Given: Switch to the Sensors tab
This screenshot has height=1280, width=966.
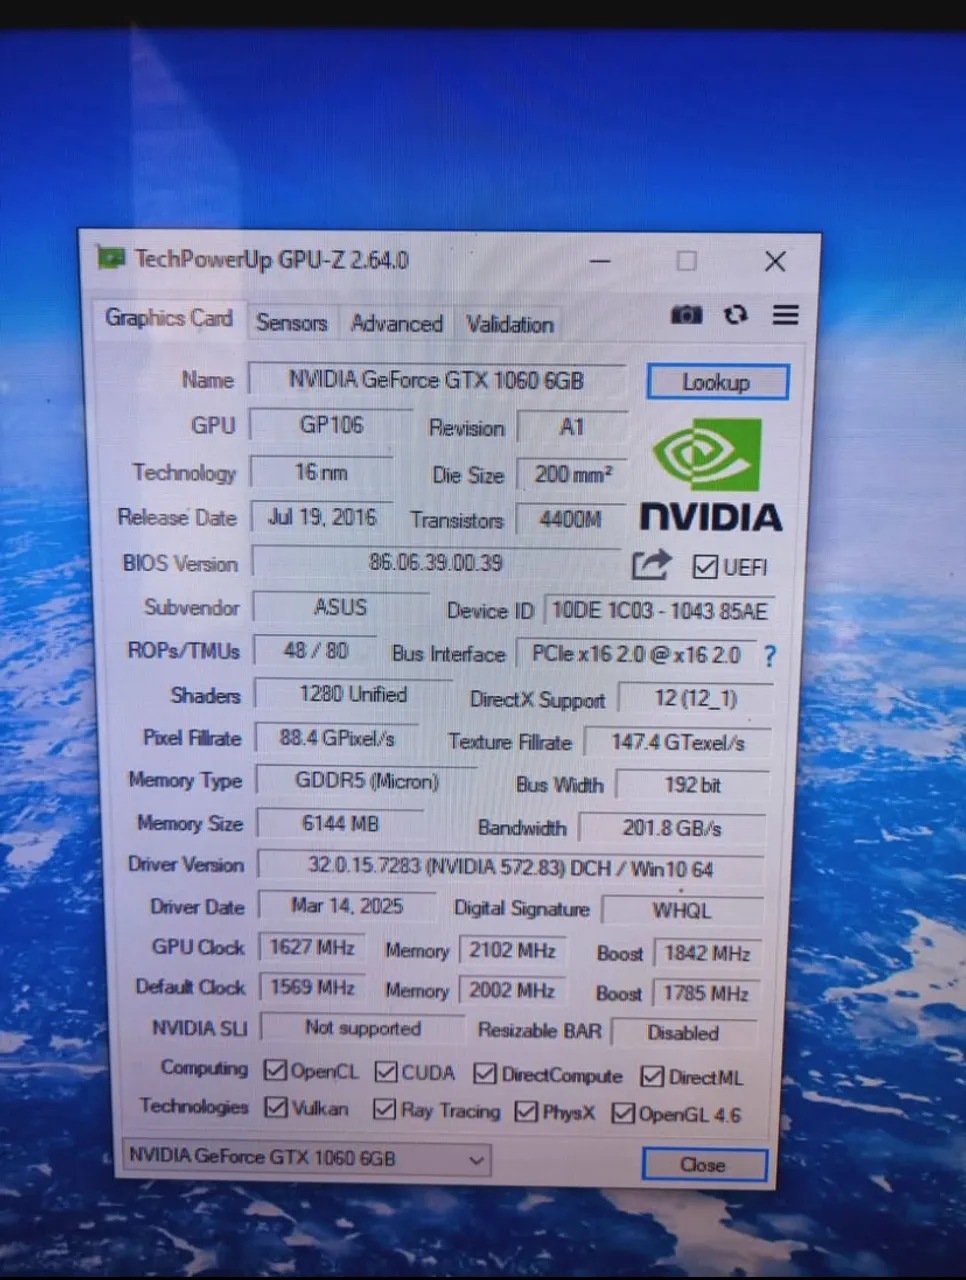Looking at the screenshot, I should tap(291, 322).
